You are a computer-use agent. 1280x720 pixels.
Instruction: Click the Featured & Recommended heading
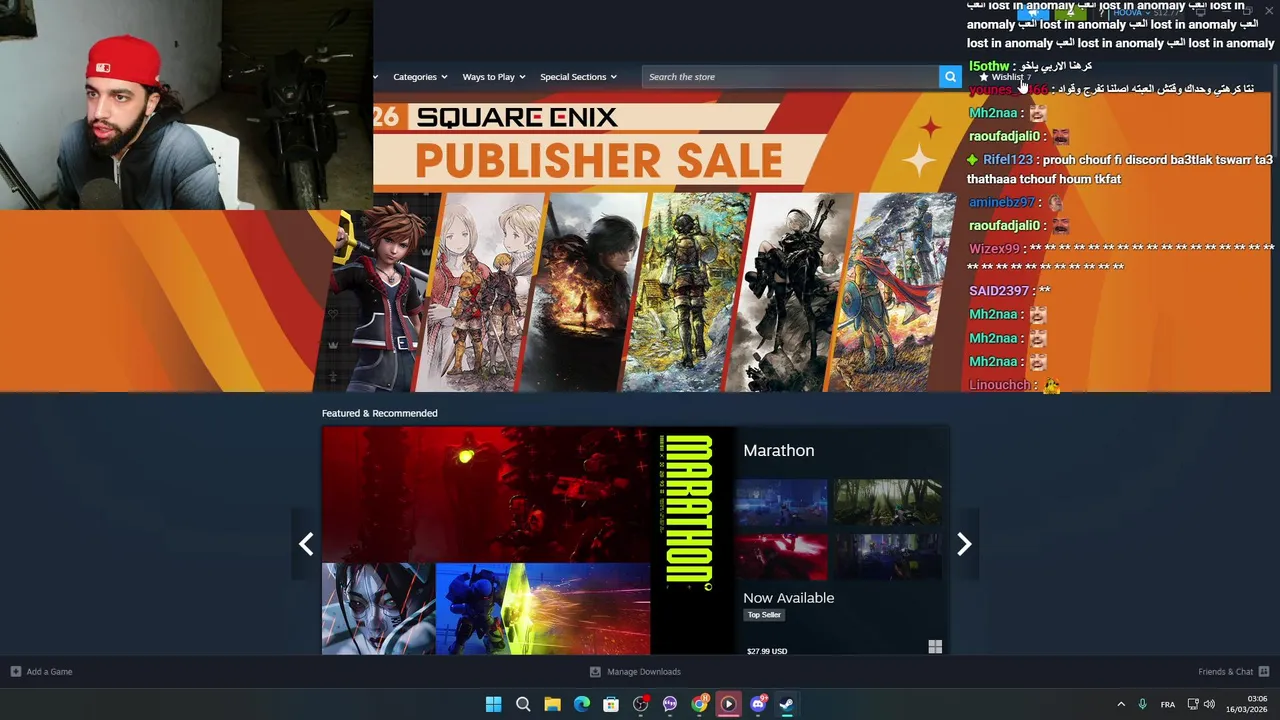(x=379, y=413)
